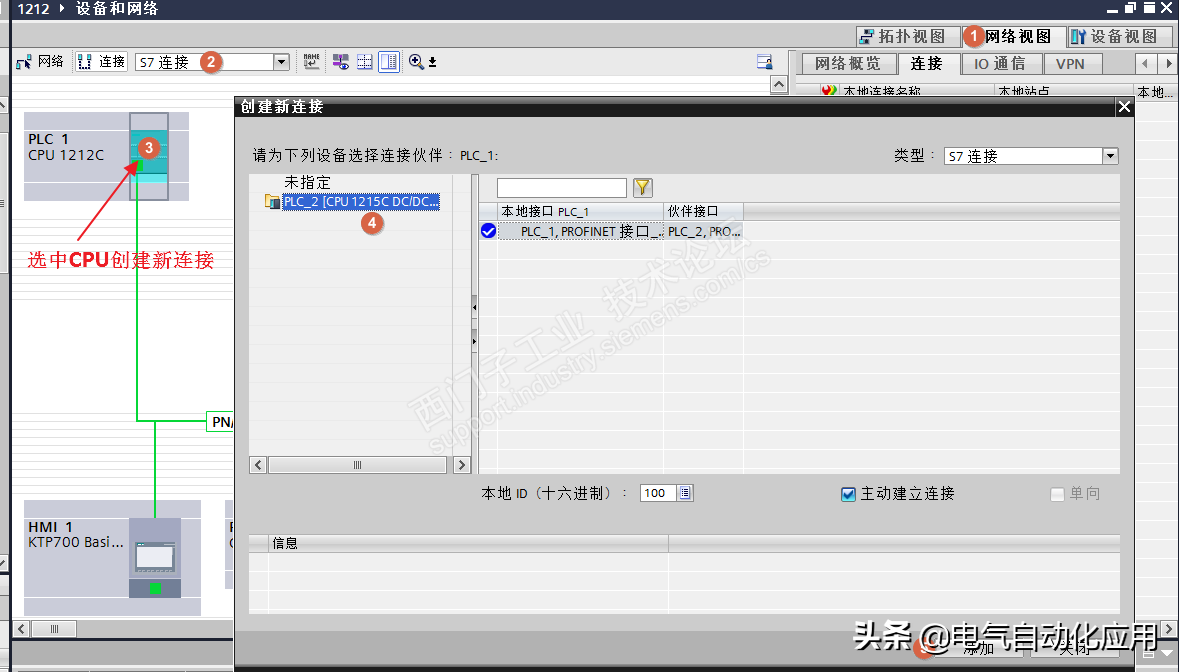Image resolution: width=1179 pixels, height=672 pixels.
Task: Click the relabel NAME icon in toolbar
Action: pos(312,62)
